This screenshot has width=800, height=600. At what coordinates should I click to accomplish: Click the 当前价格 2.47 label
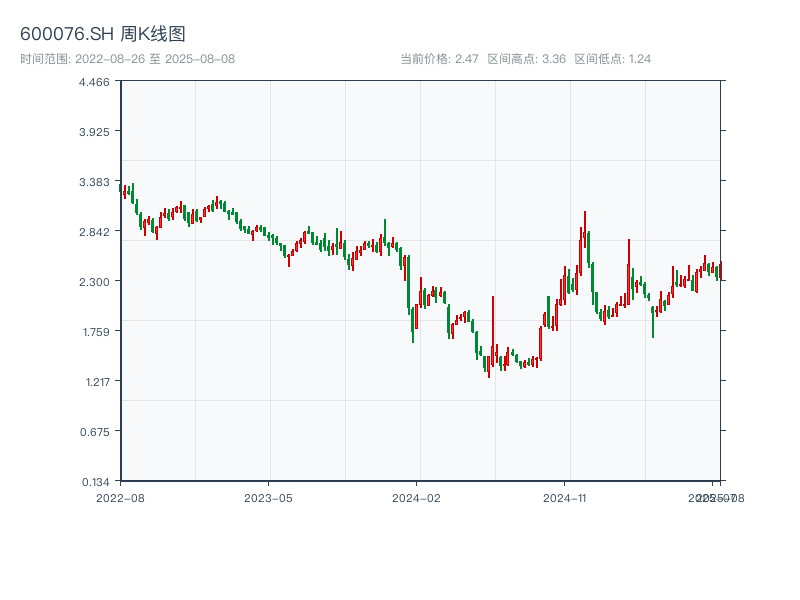[x=439, y=59]
